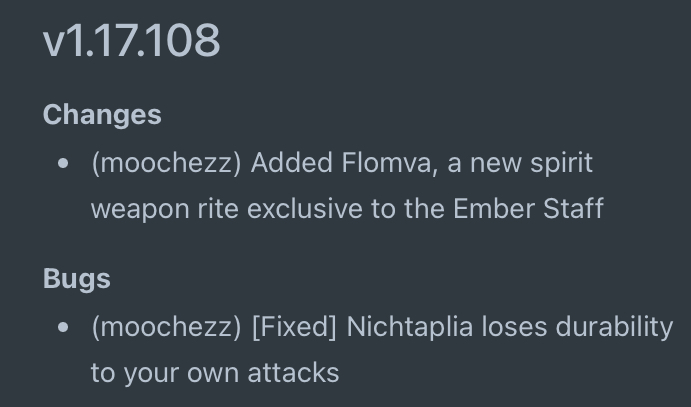Viewport: 691px width, 407px height.
Task: Click the [Fixed] status tag
Action: (x=294, y=327)
